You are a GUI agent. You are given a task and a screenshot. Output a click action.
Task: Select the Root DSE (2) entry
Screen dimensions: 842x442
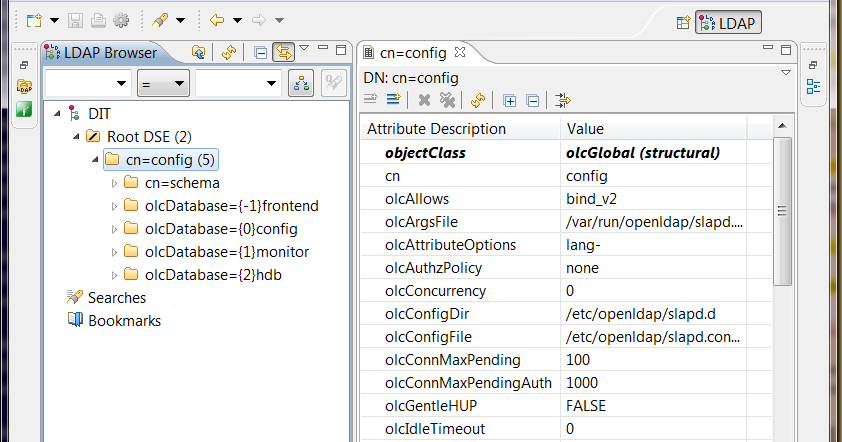[149, 137]
